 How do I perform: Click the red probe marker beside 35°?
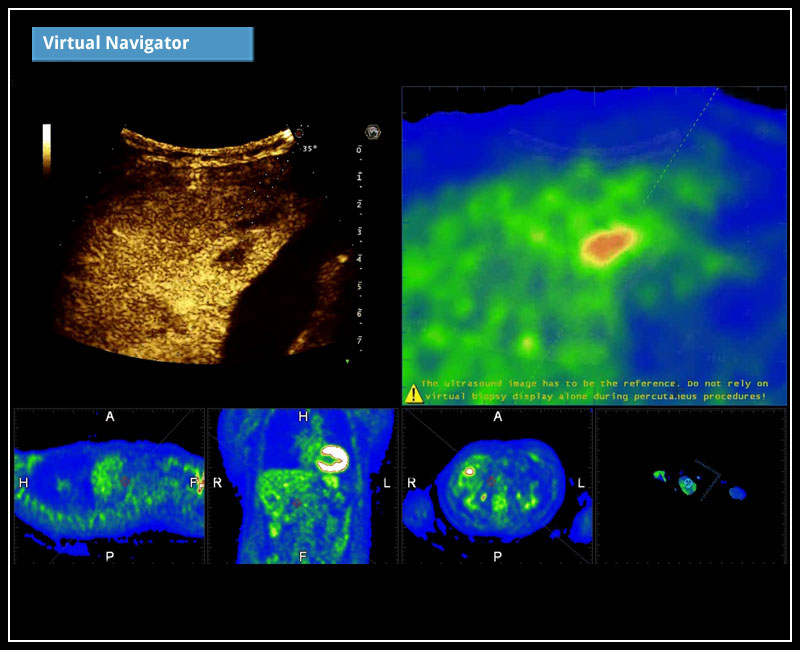pos(296,132)
